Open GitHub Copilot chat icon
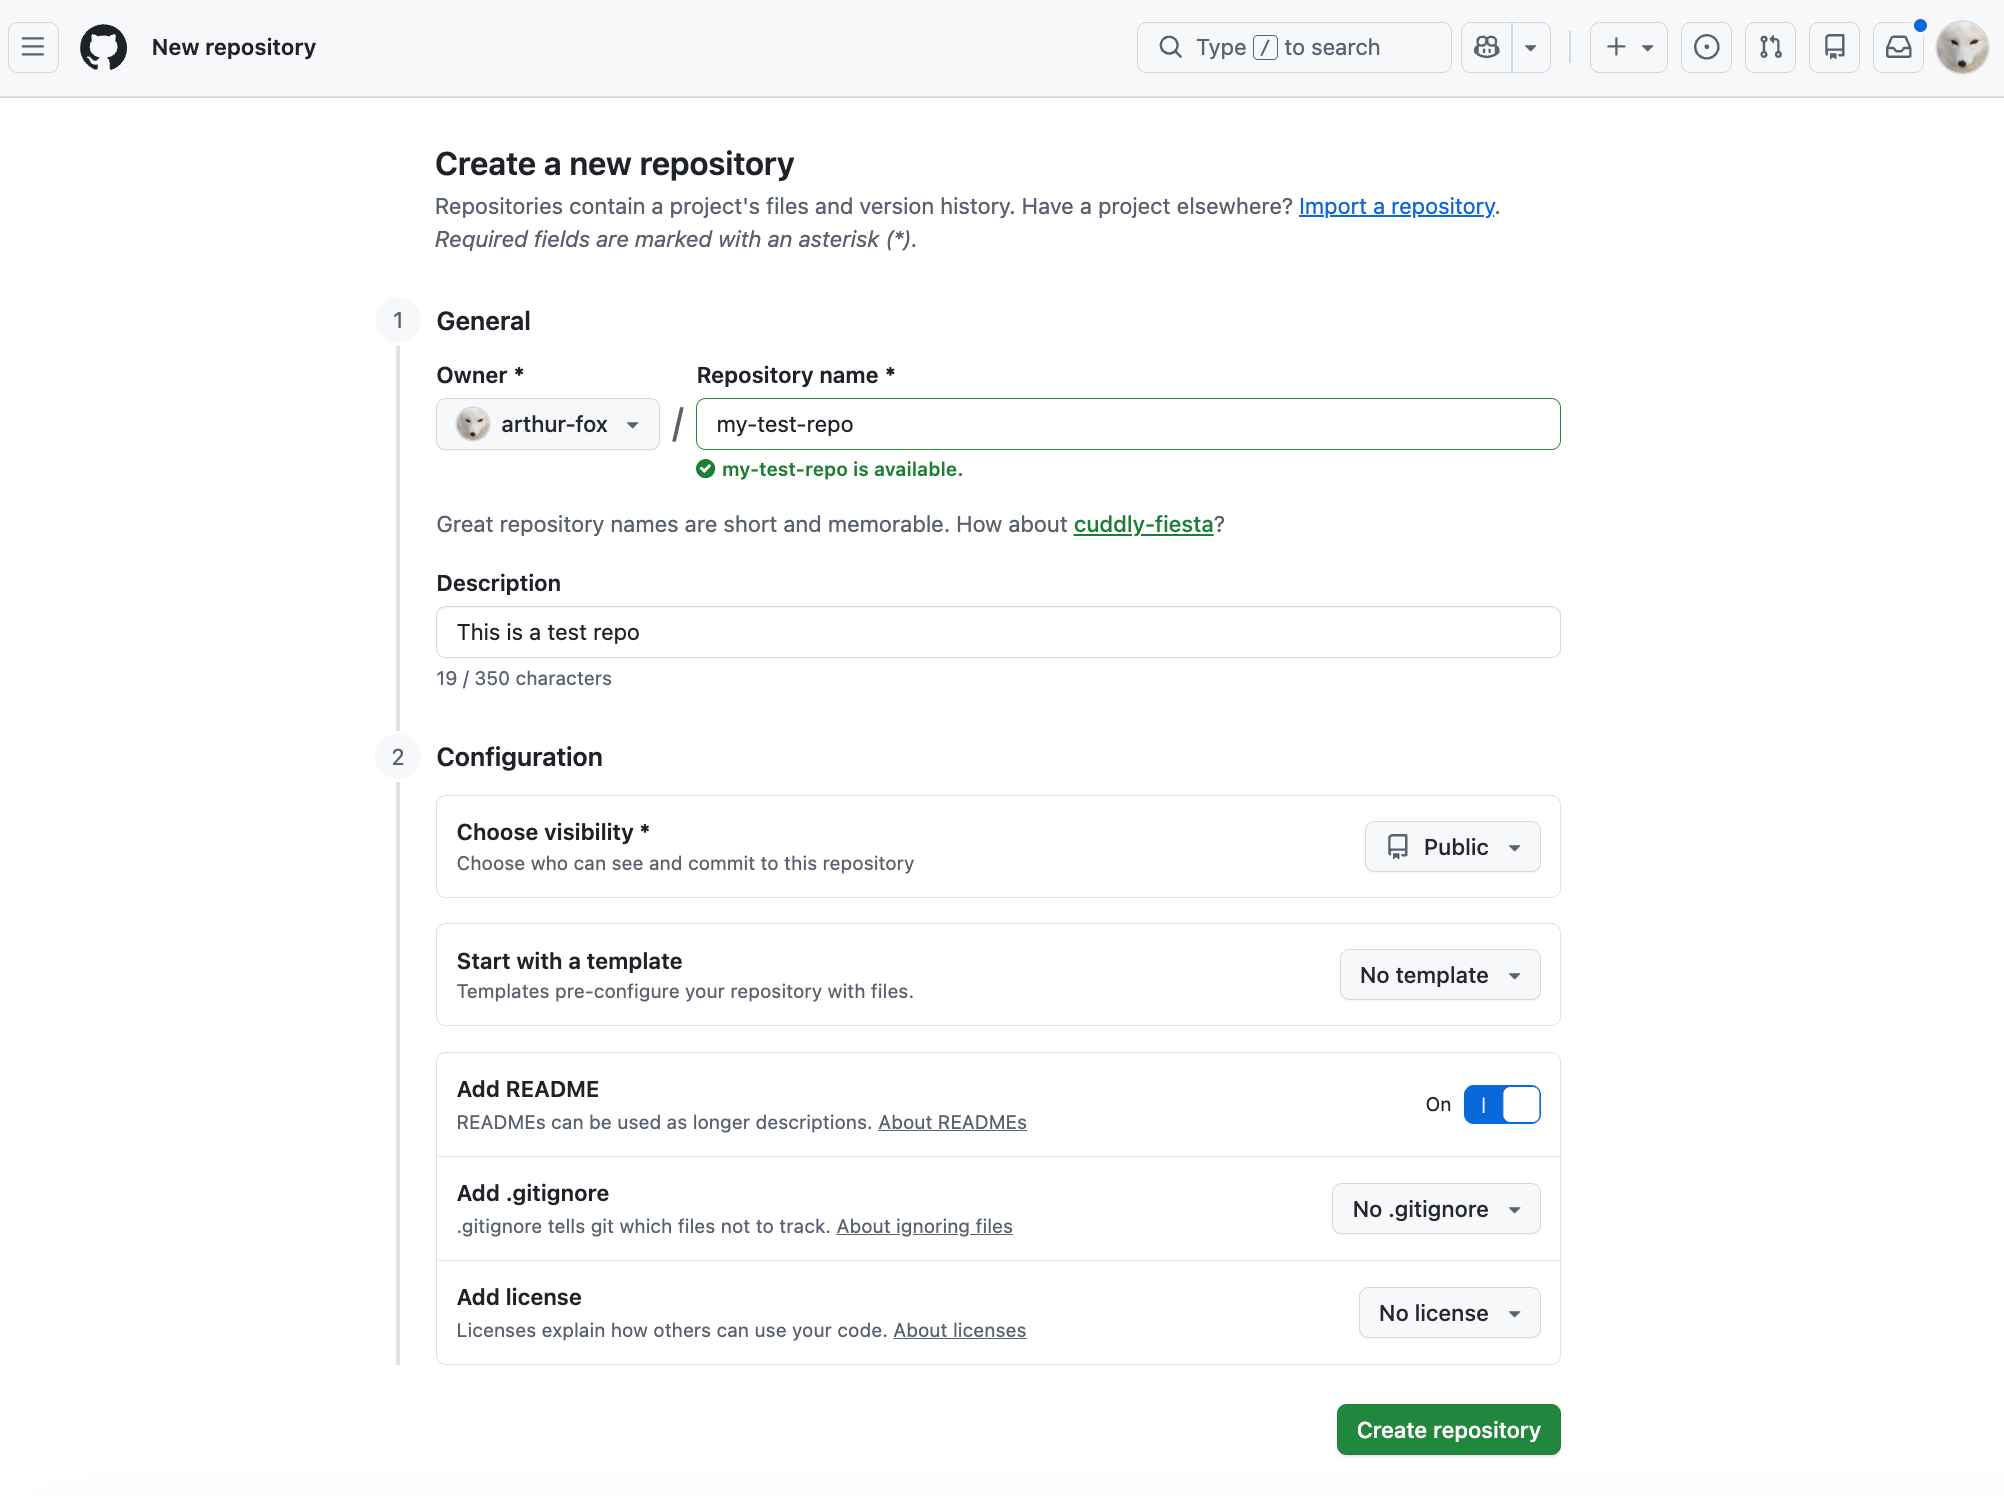The height and width of the screenshot is (1496, 2004). pyautogui.click(x=1486, y=47)
